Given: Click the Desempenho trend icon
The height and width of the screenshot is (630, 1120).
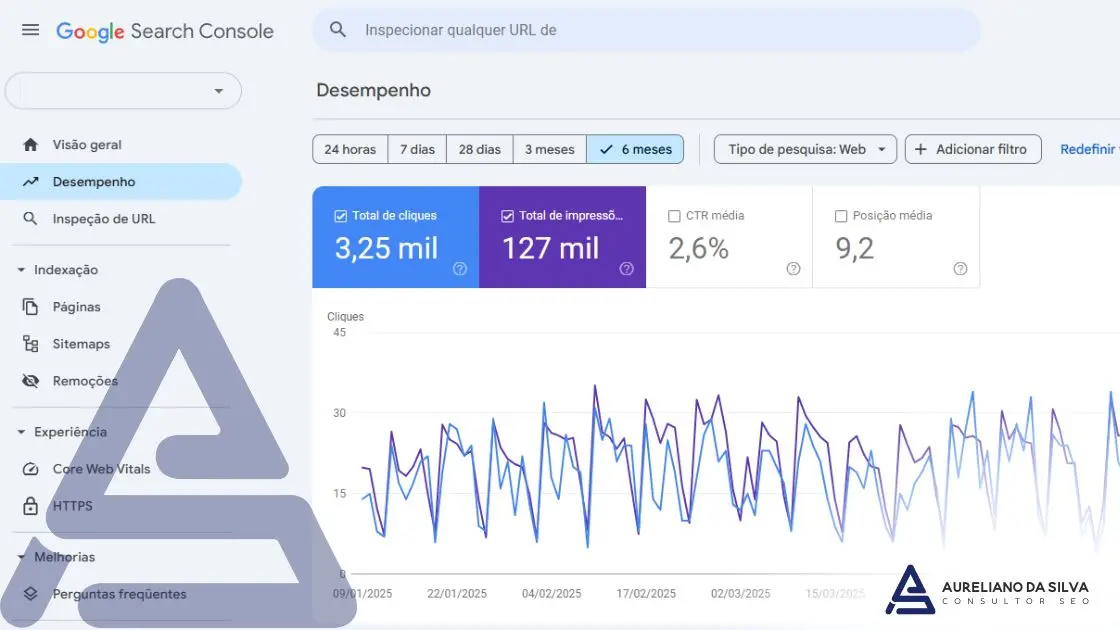Looking at the screenshot, I should [30, 182].
